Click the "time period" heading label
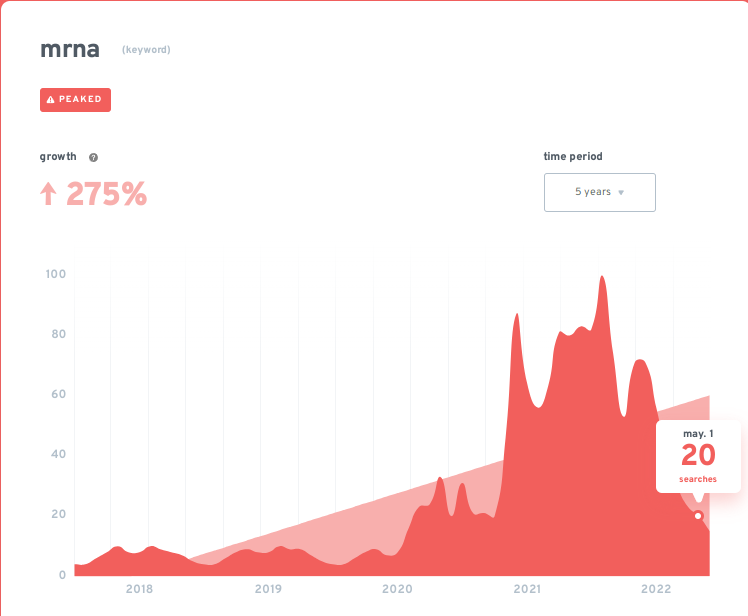This screenshot has height=616, width=748. pyautogui.click(x=573, y=157)
